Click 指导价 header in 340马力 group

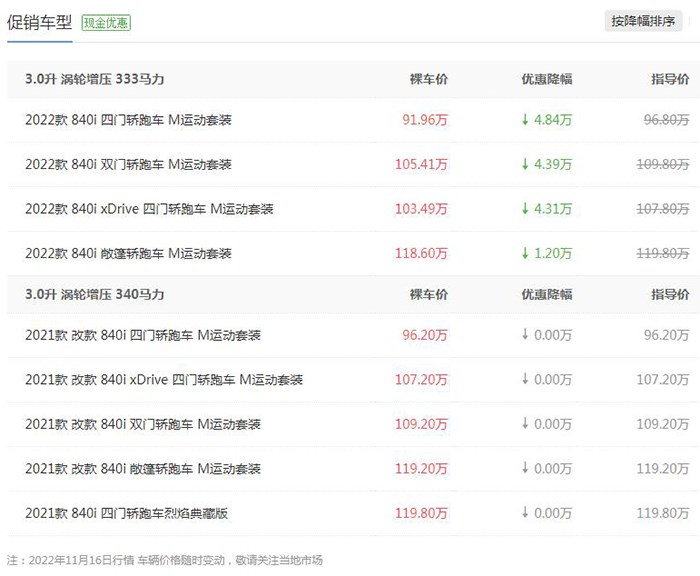[670, 294]
